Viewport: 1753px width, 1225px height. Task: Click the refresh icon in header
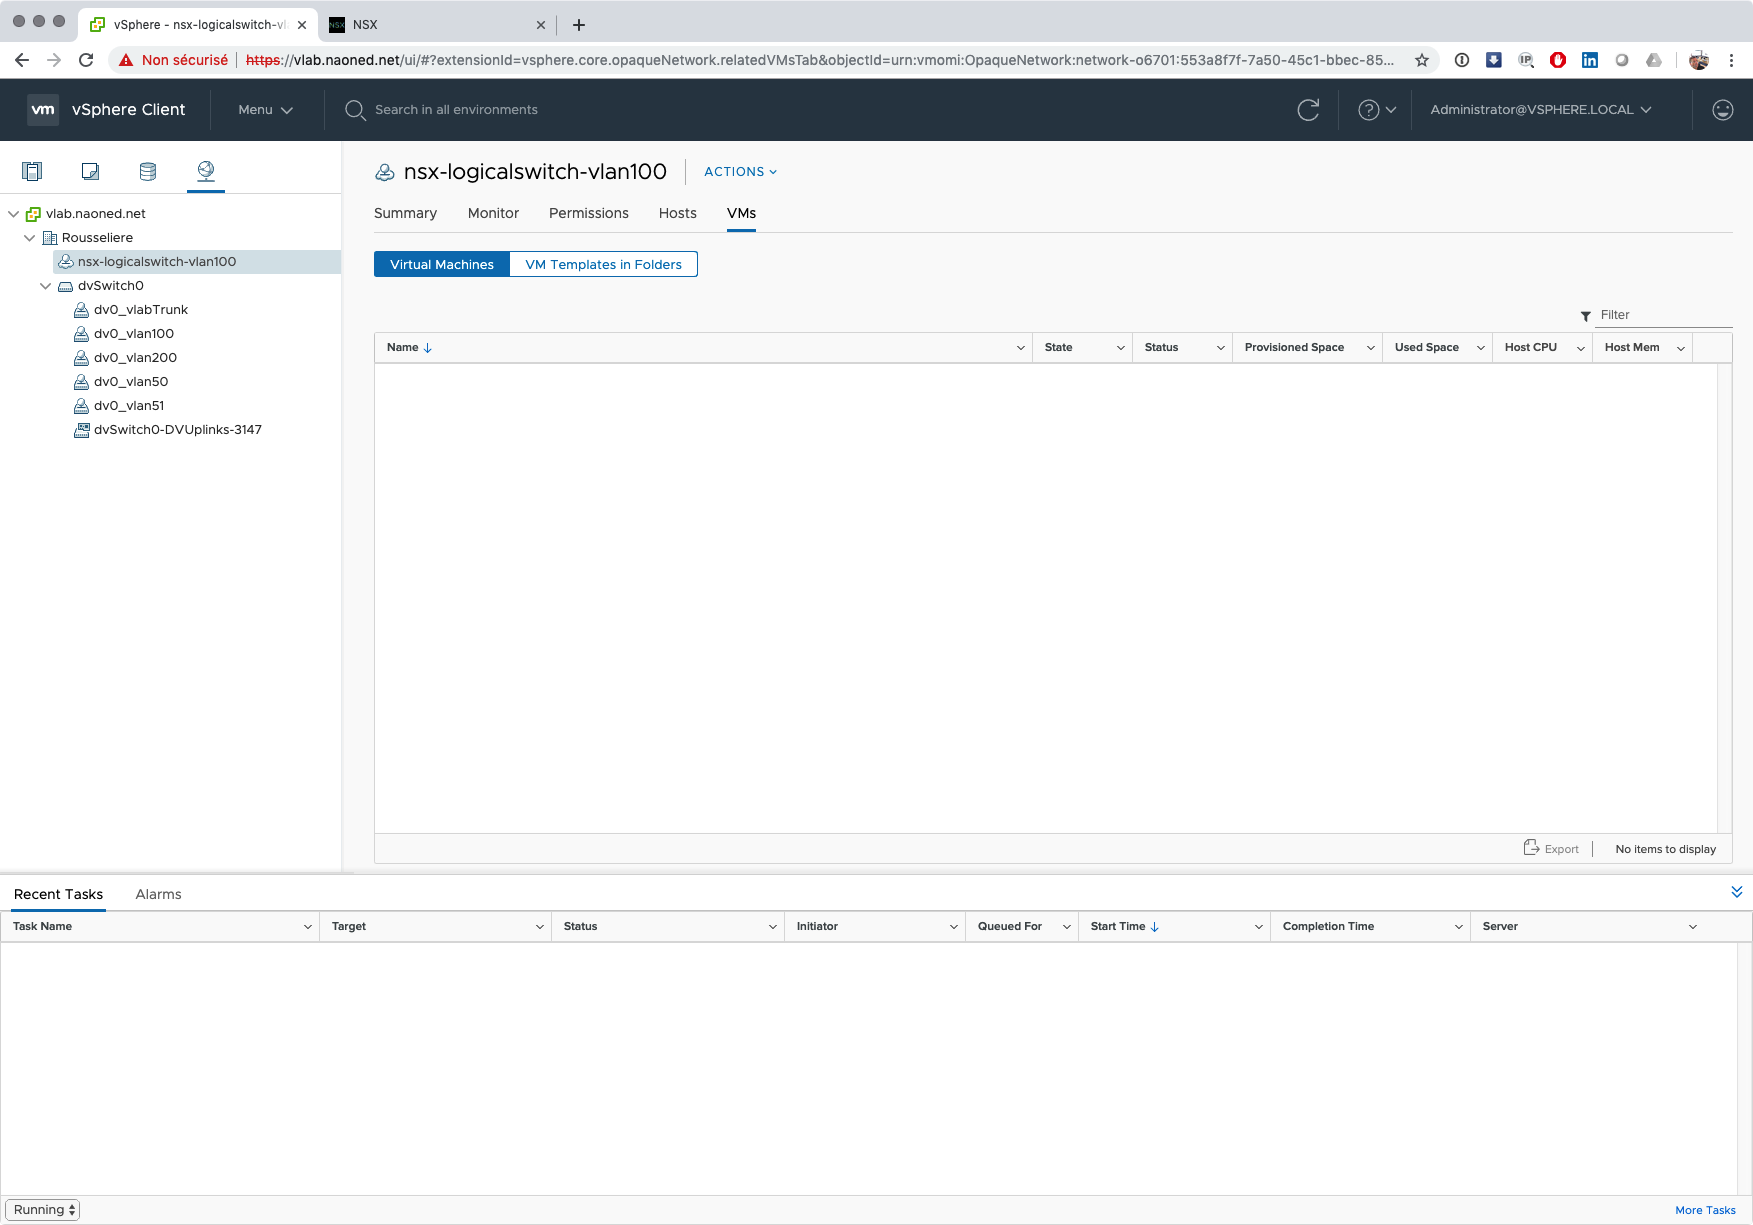1308,110
